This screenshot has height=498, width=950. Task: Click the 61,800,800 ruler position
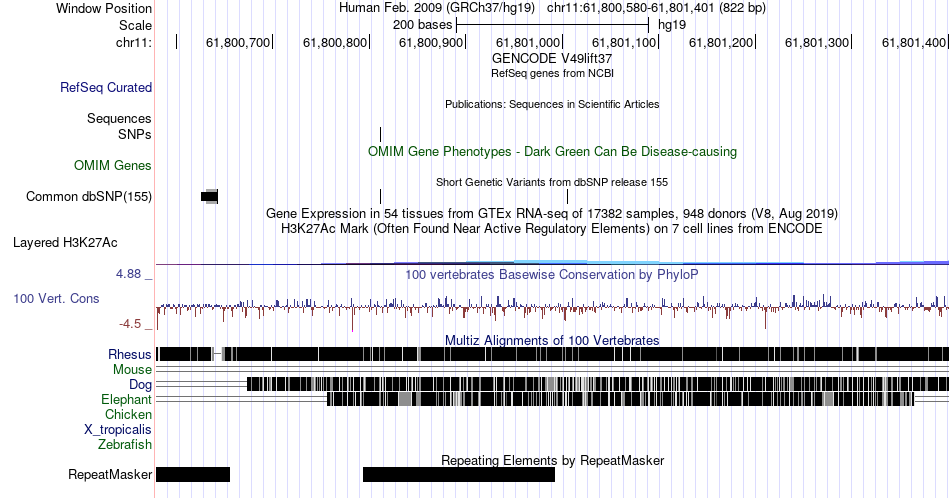tap(335, 42)
